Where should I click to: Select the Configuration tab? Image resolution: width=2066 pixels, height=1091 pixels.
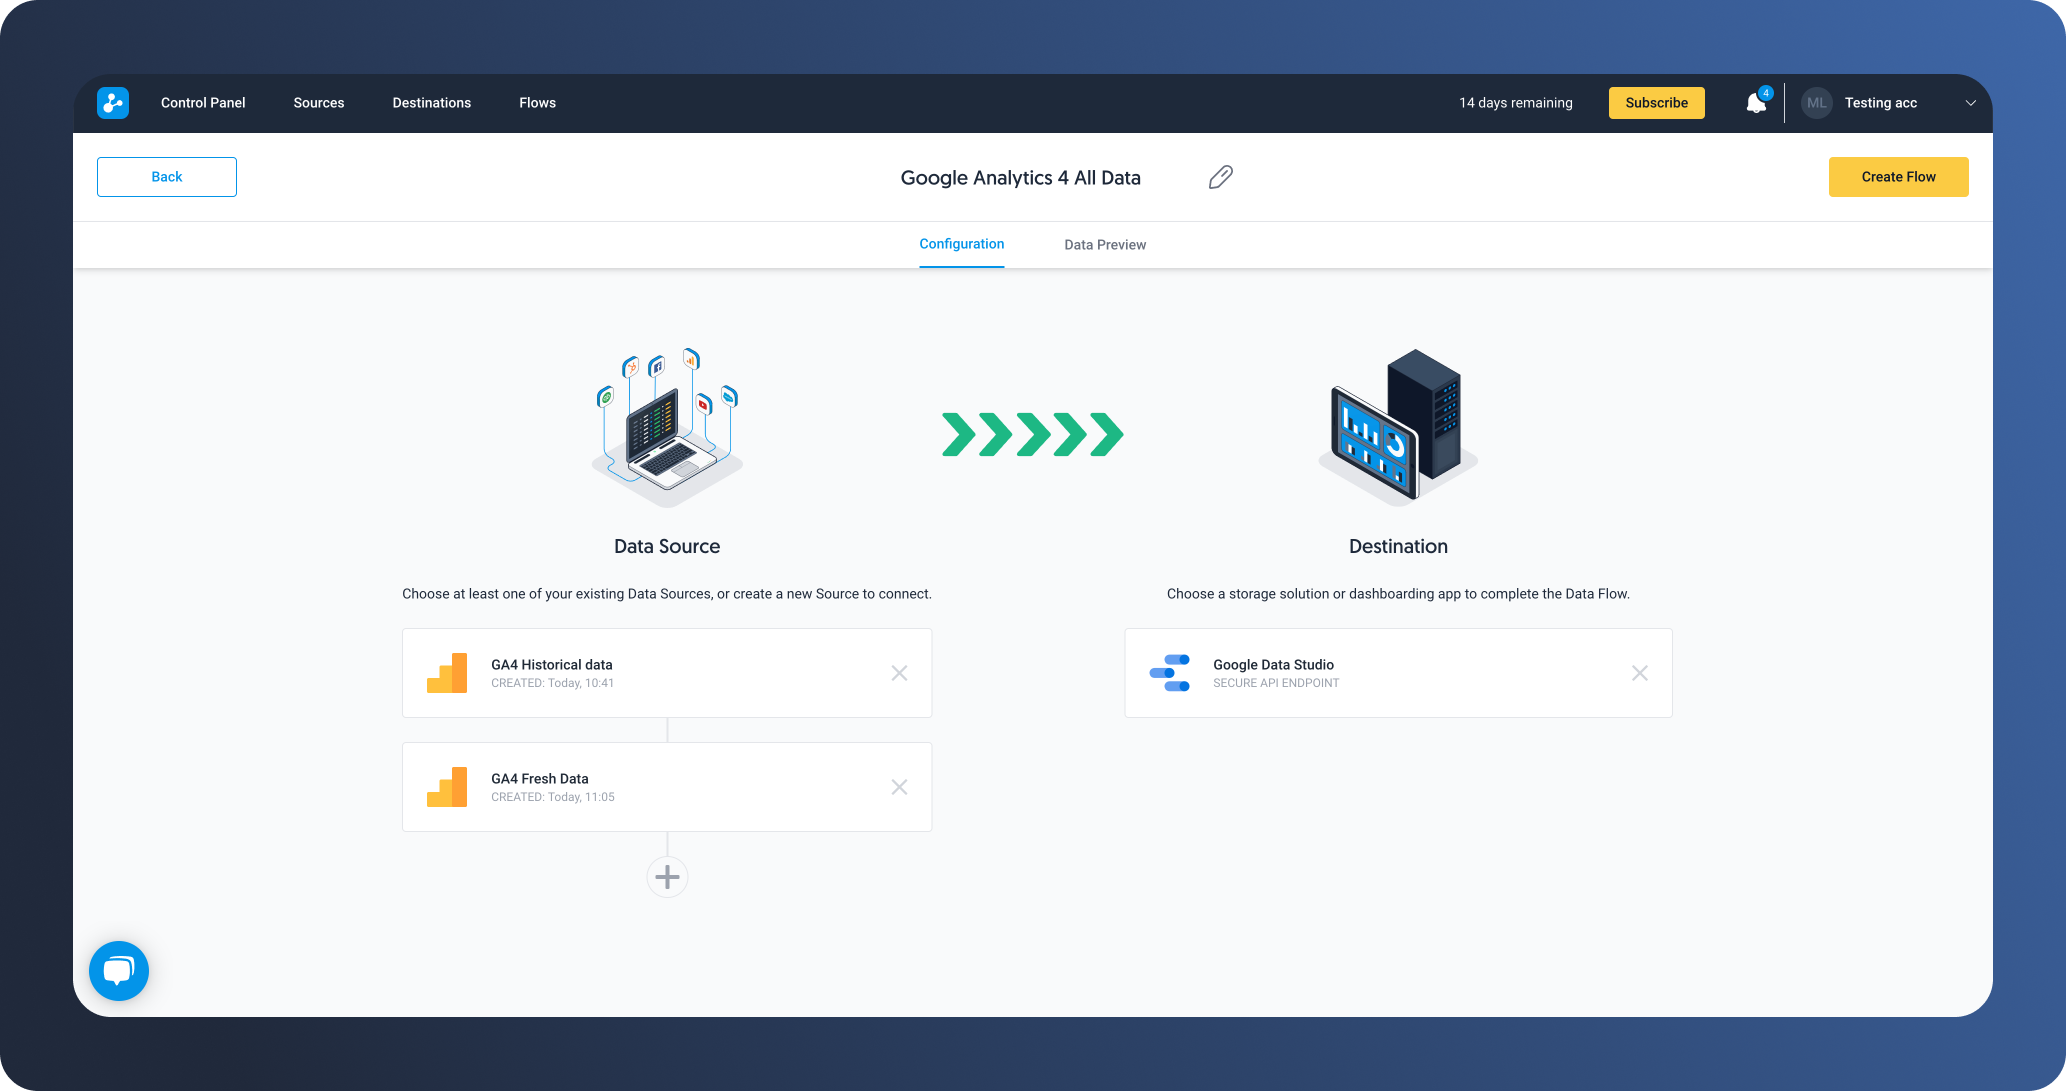click(x=961, y=244)
